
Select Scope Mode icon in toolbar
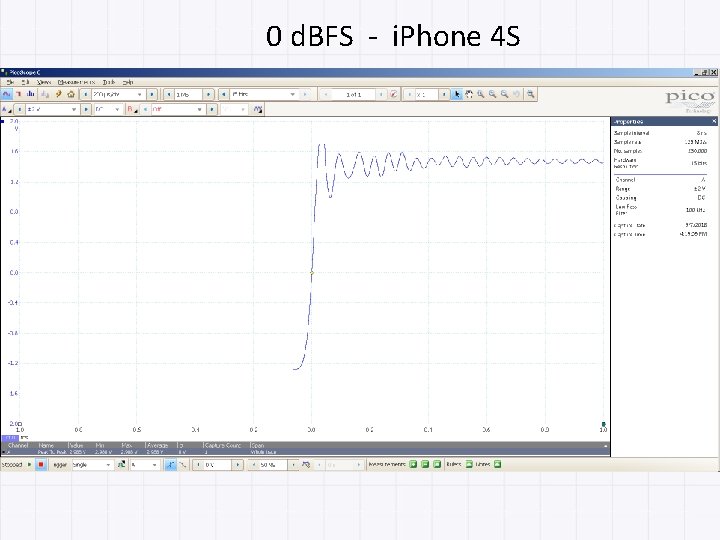pyautogui.click(x=6, y=94)
